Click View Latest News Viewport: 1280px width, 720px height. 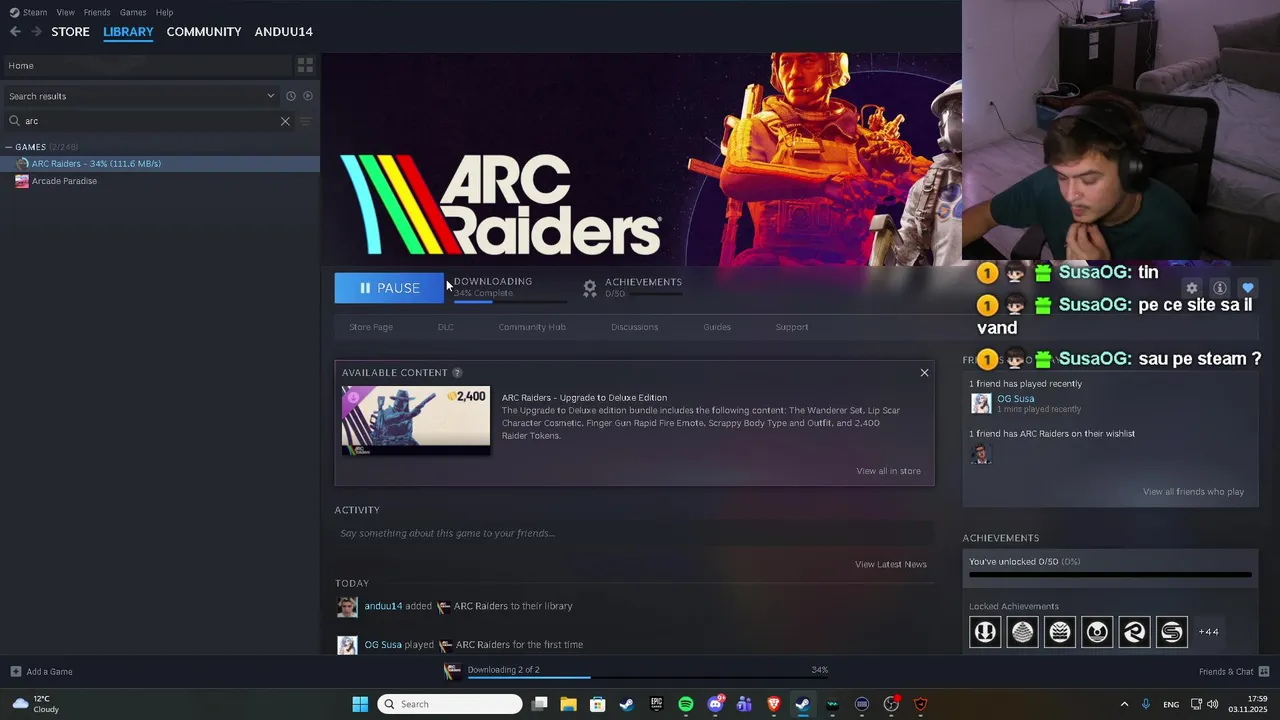(x=890, y=564)
